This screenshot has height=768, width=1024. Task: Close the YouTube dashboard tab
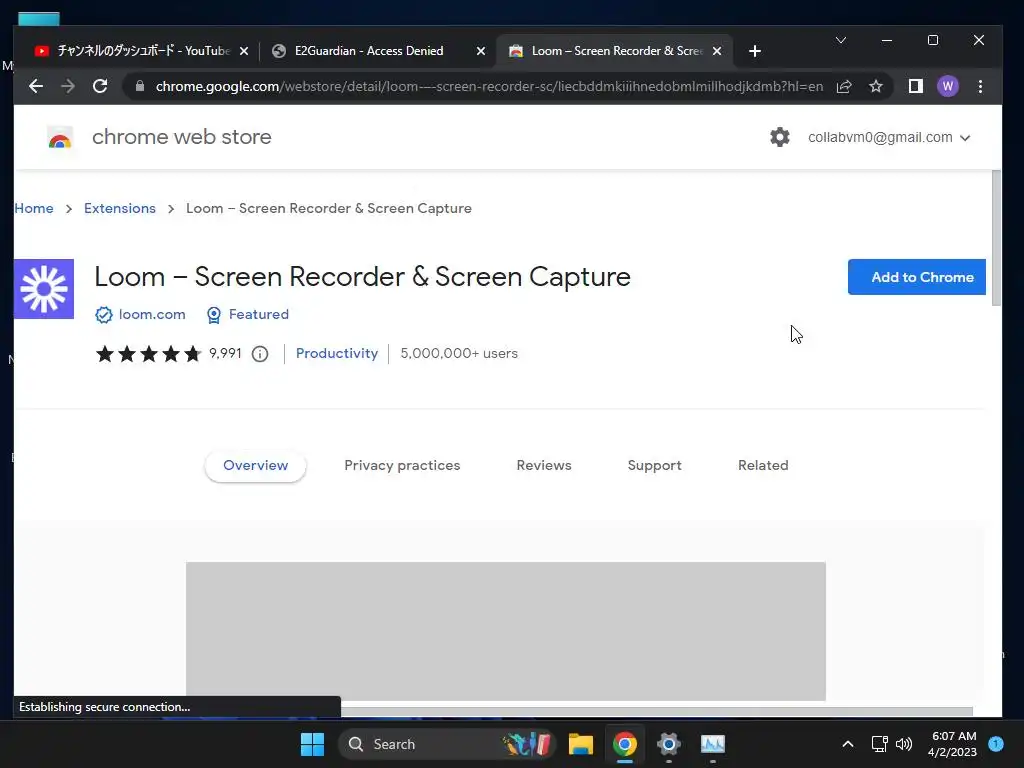244,51
